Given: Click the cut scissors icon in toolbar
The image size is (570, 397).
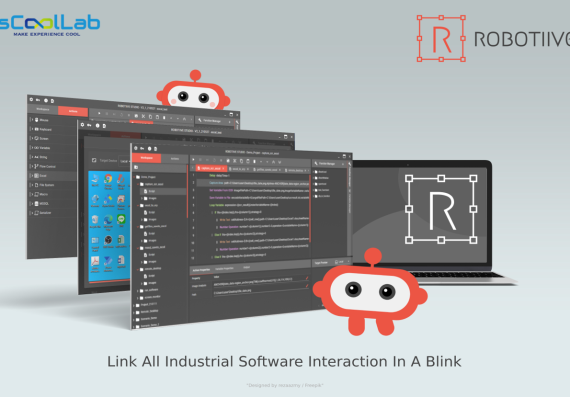Looking at the screenshot, I should pyautogui.click(x=234, y=161).
